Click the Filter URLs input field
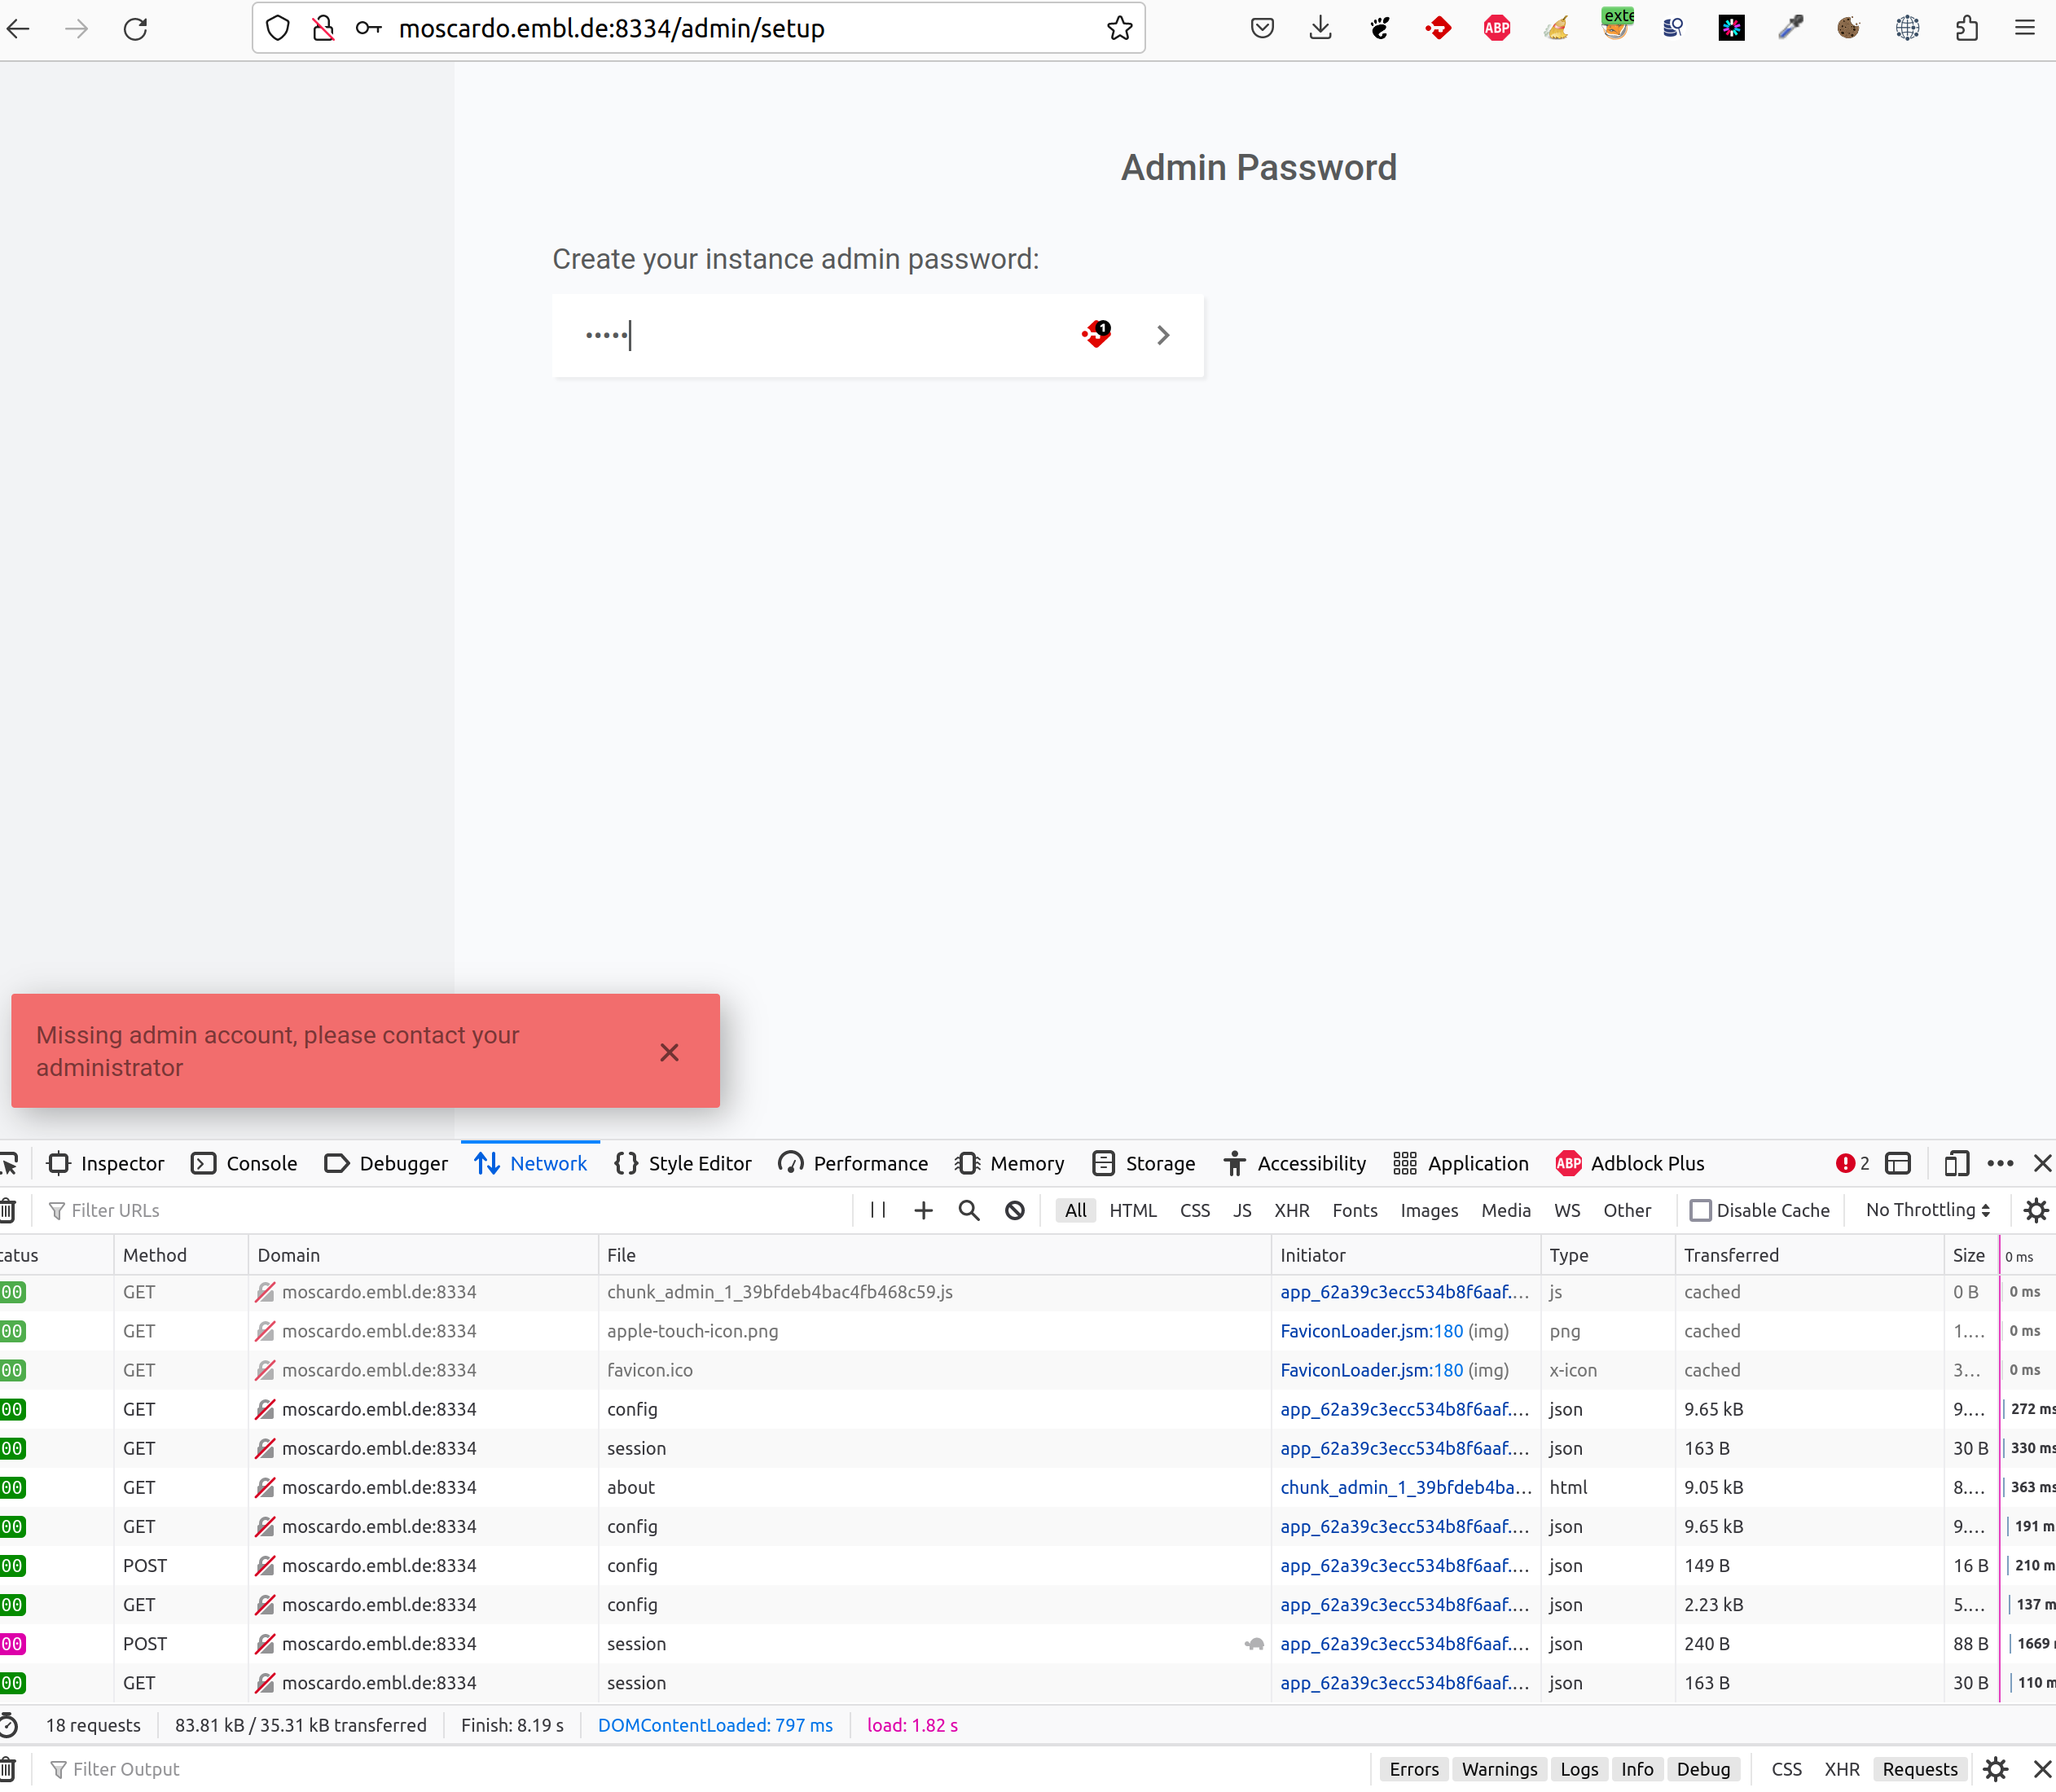Image resolution: width=2056 pixels, height=1792 pixels. point(115,1210)
